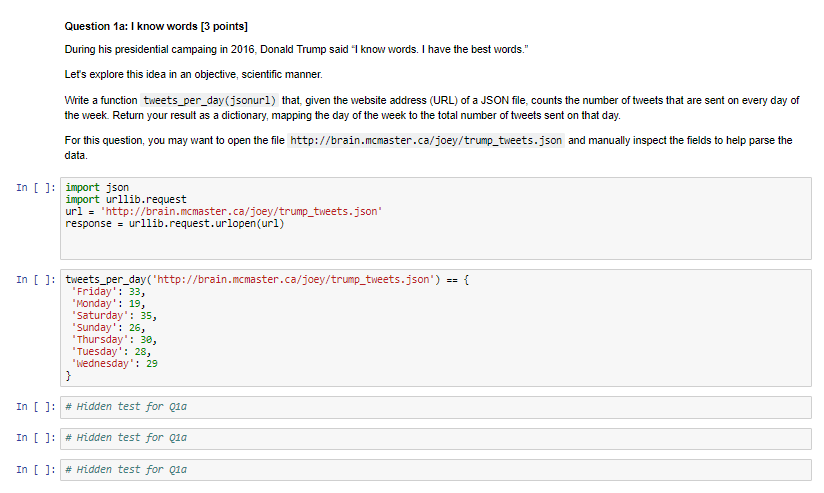Click the In [ ] prompt of the tweets_per_day cell
The image size is (824, 493).
pyautogui.click(x=35, y=280)
